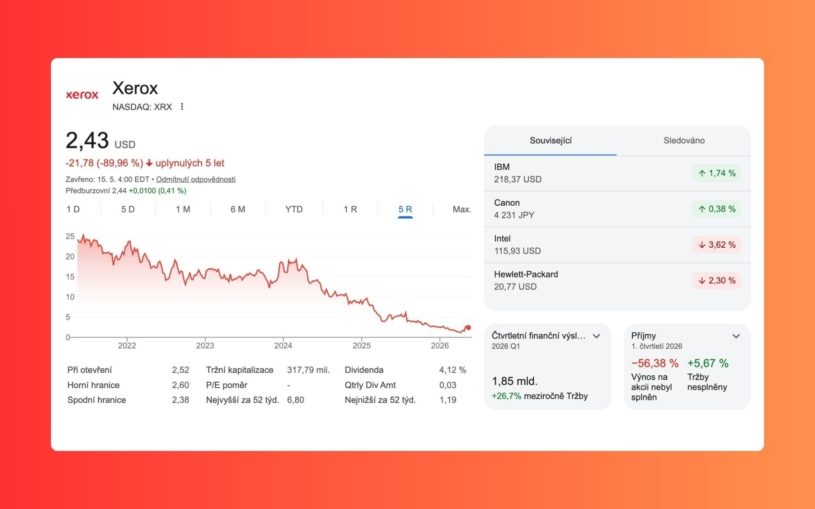Select the 5 D time range
Image resolution: width=815 pixels, height=509 pixels.
[128, 209]
